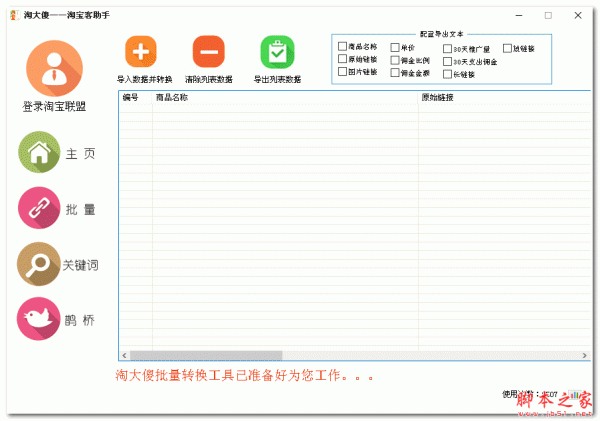Sort by the 商品名称 column header
This screenshot has width=600, height=421.
(x=285, y=97)
